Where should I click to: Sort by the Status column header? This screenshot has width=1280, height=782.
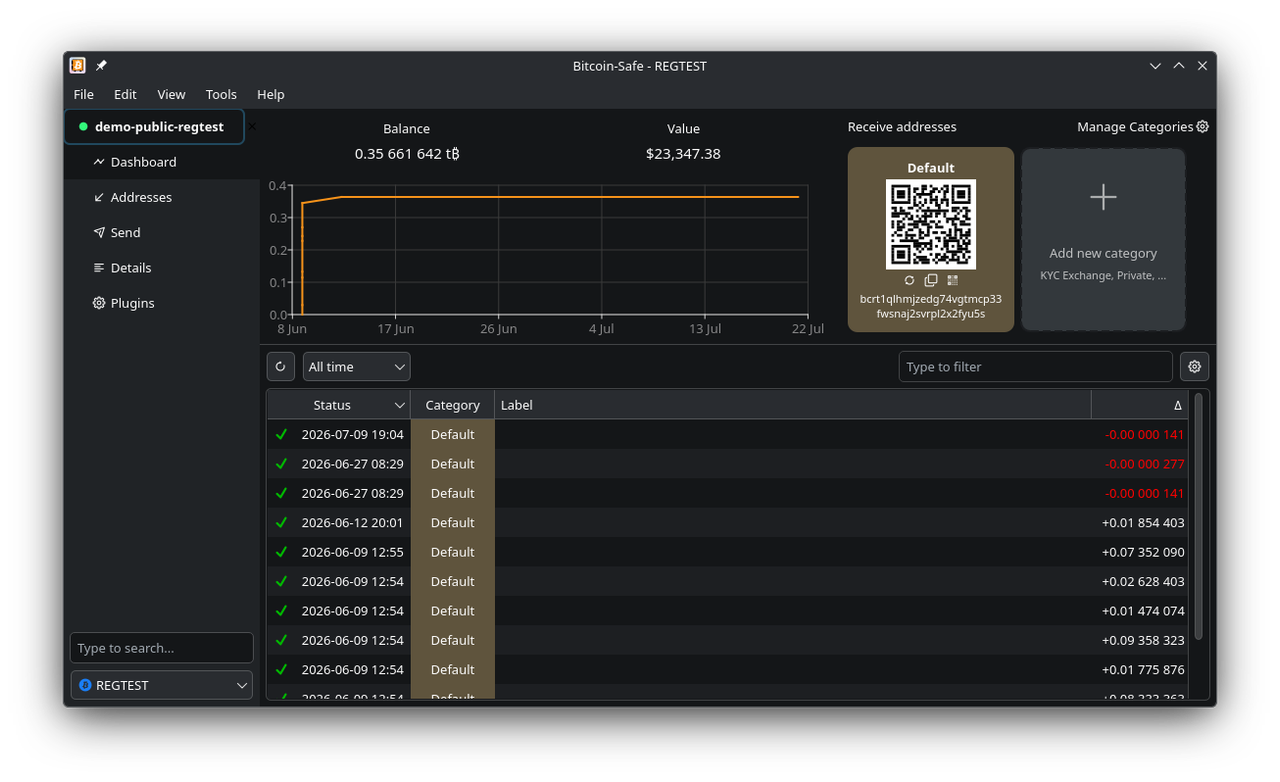[x=339, y=405]
